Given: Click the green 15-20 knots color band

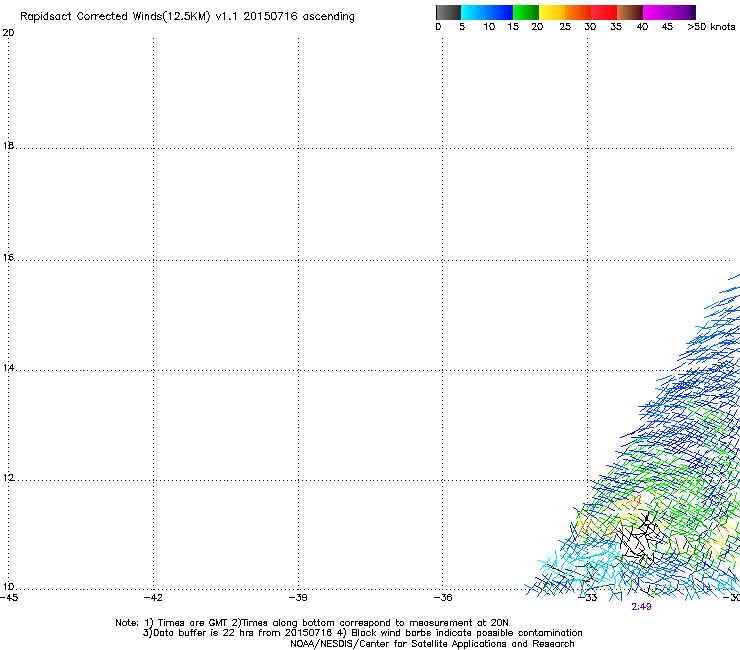Looking at the screenshot, I should [x=526, y=12].
